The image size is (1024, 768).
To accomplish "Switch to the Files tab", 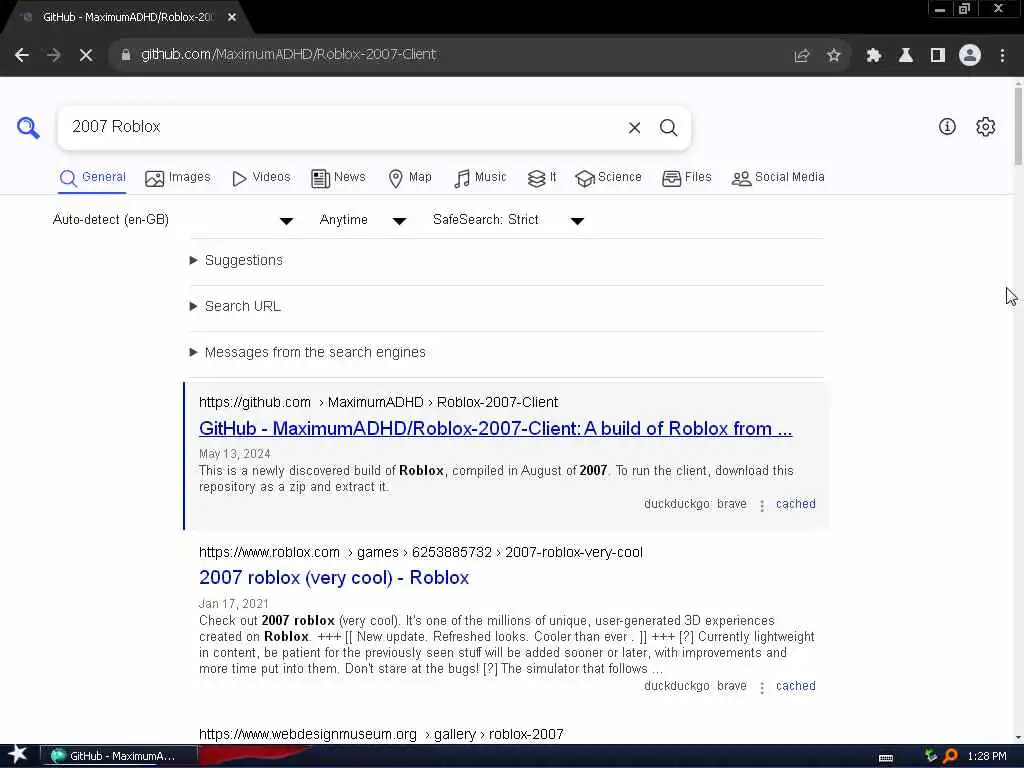I will point(687,178).
